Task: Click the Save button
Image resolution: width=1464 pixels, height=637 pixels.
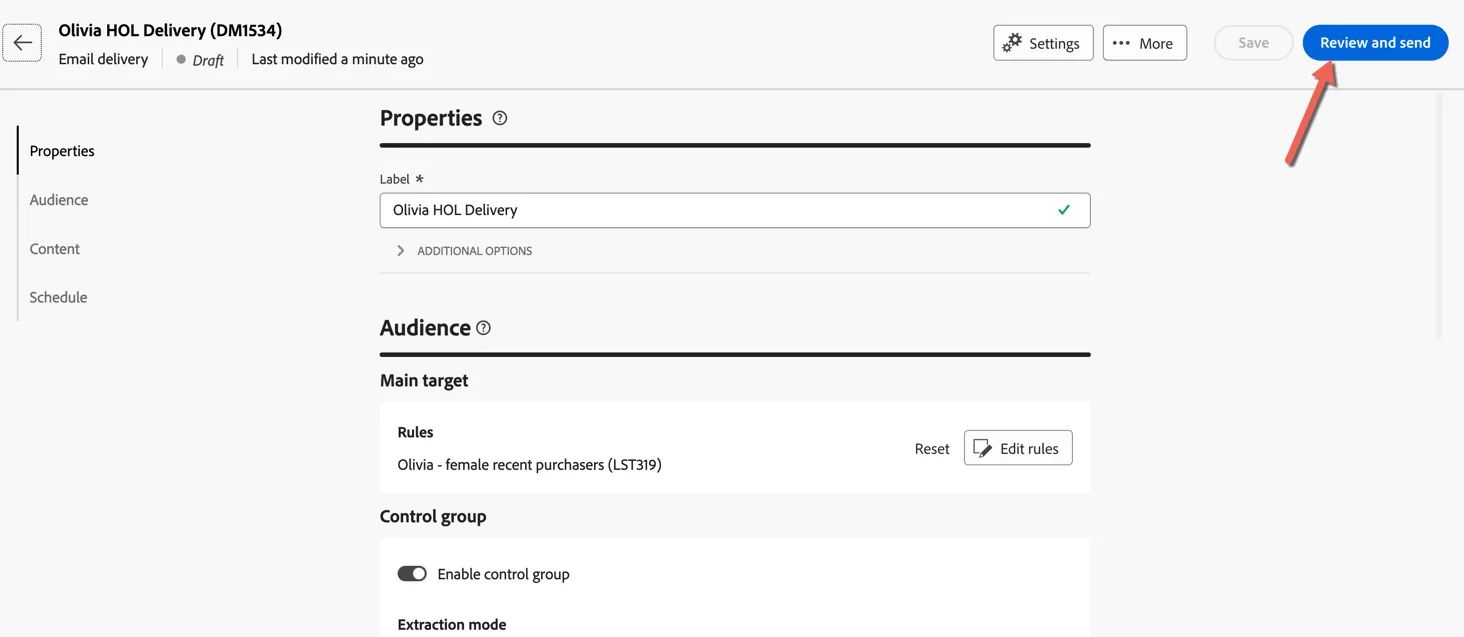Action: (x=1253, y=43)
